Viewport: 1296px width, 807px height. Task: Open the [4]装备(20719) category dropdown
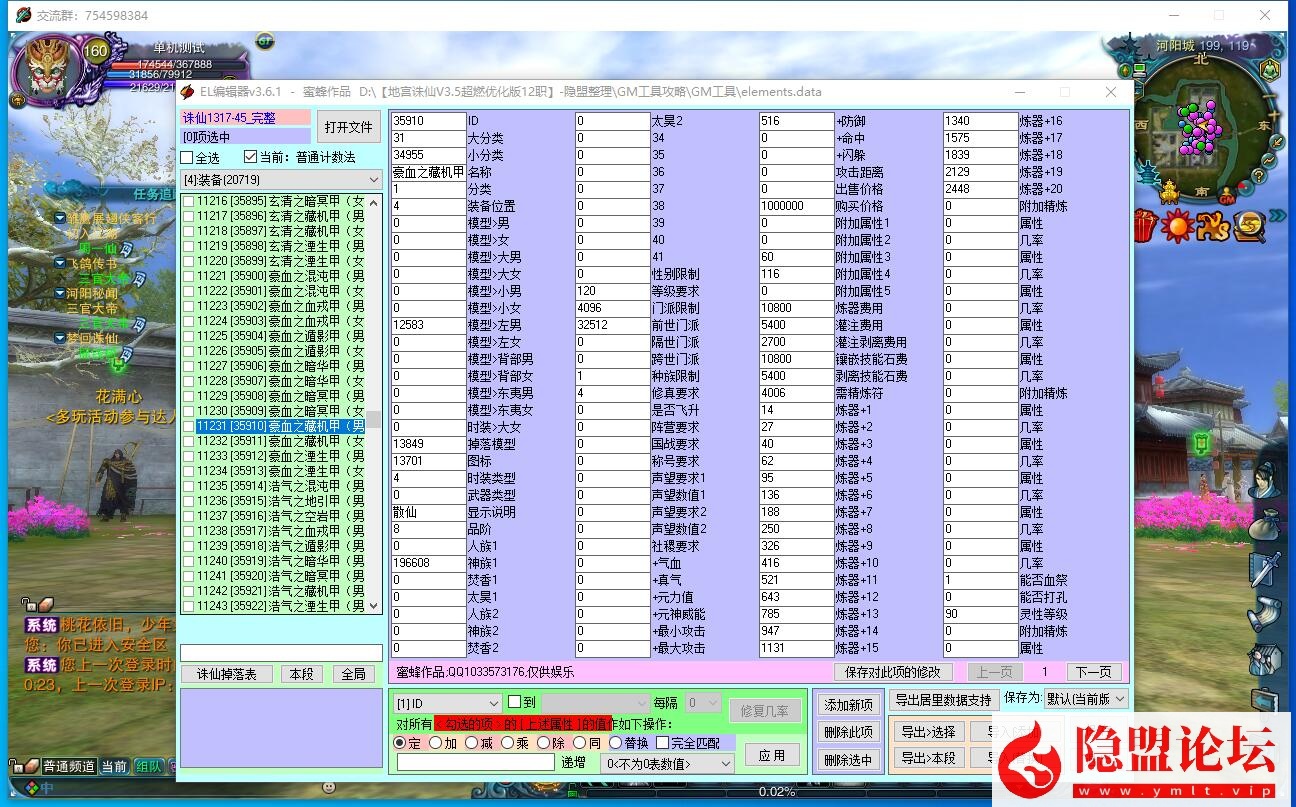[x=281, y=180]
